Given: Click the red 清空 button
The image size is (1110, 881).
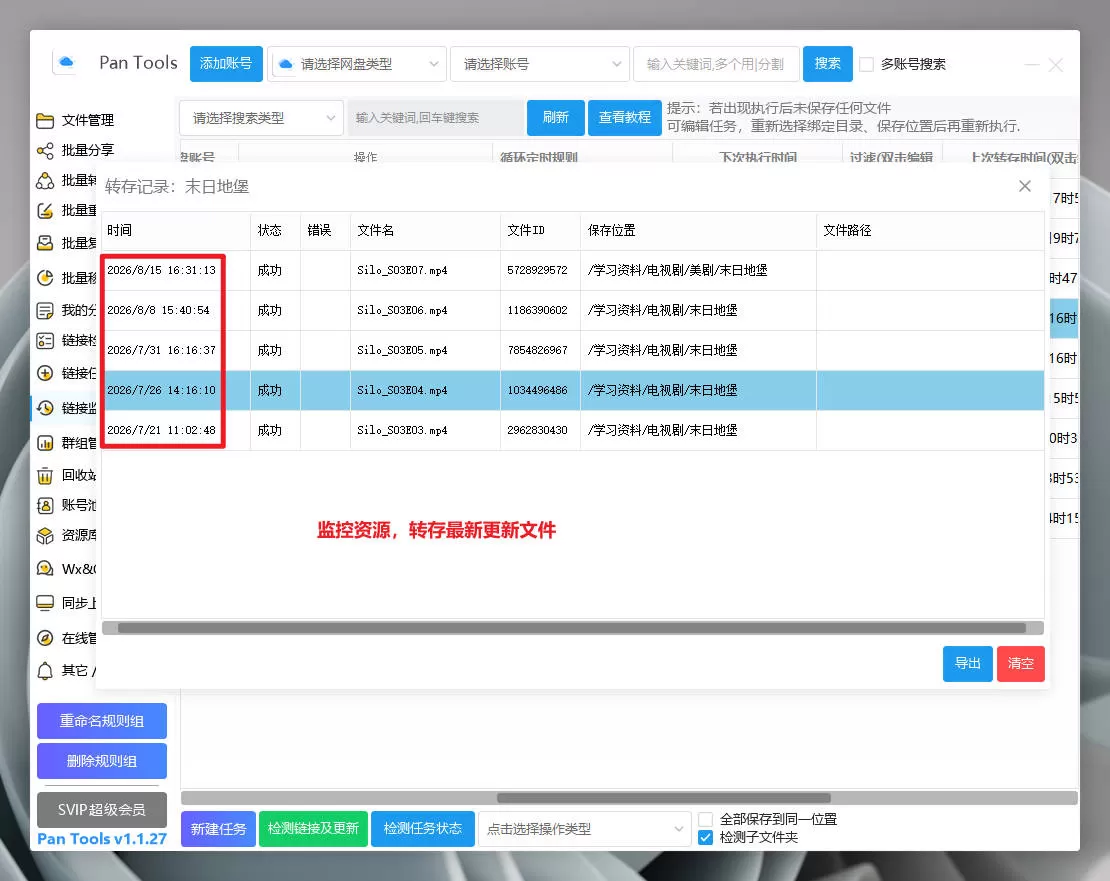Looking at the screenshot, I should [1020, 664].
